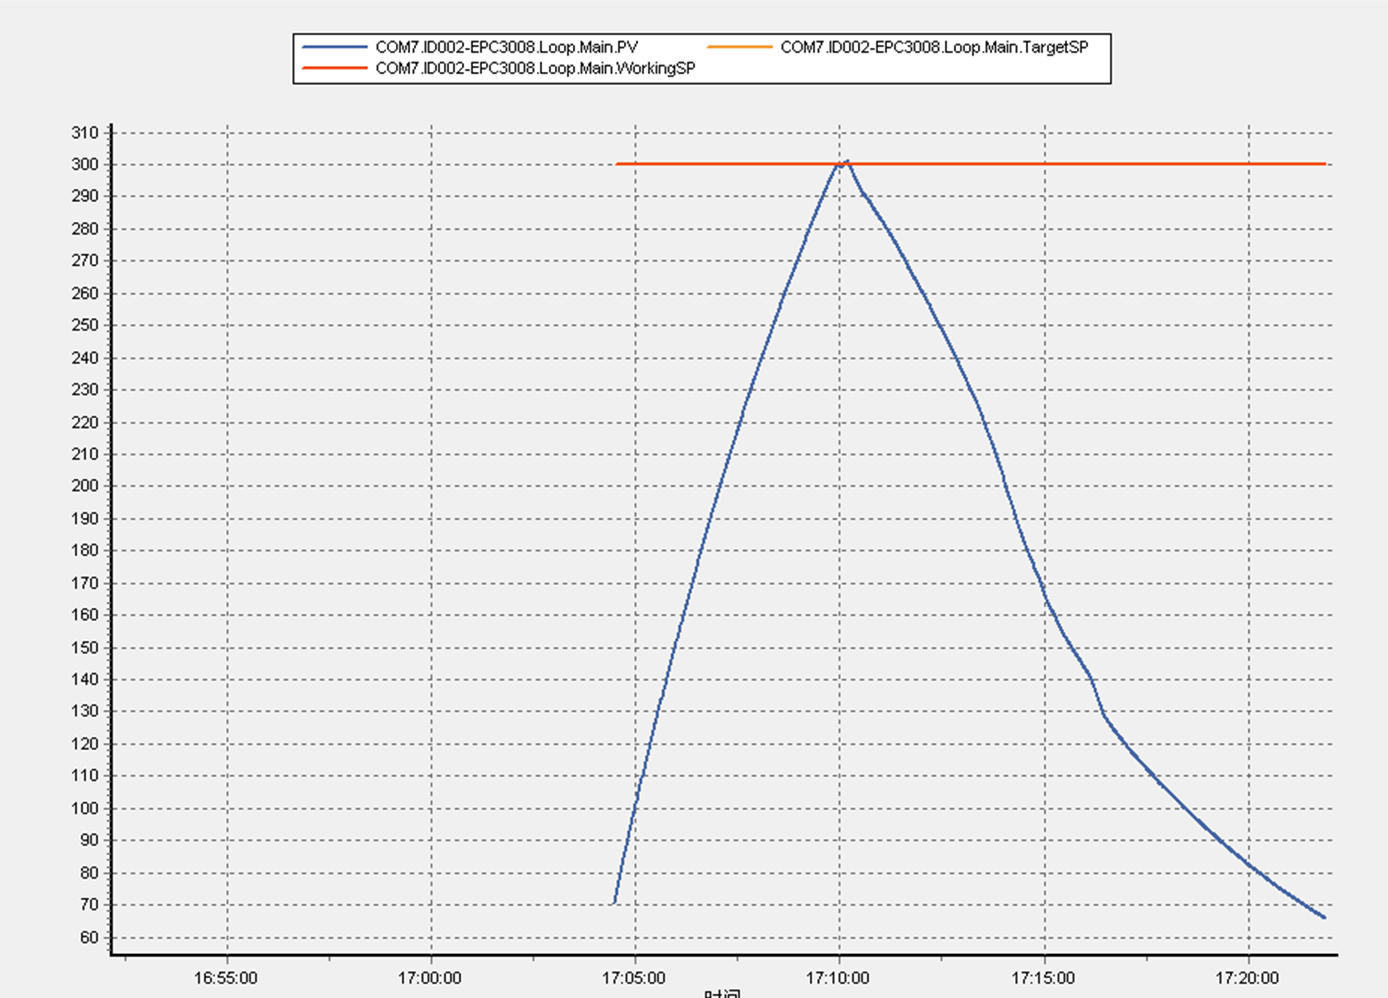
Task: Select the Loop.Main.WorkingSP legend label
Action: pos(535,68)
